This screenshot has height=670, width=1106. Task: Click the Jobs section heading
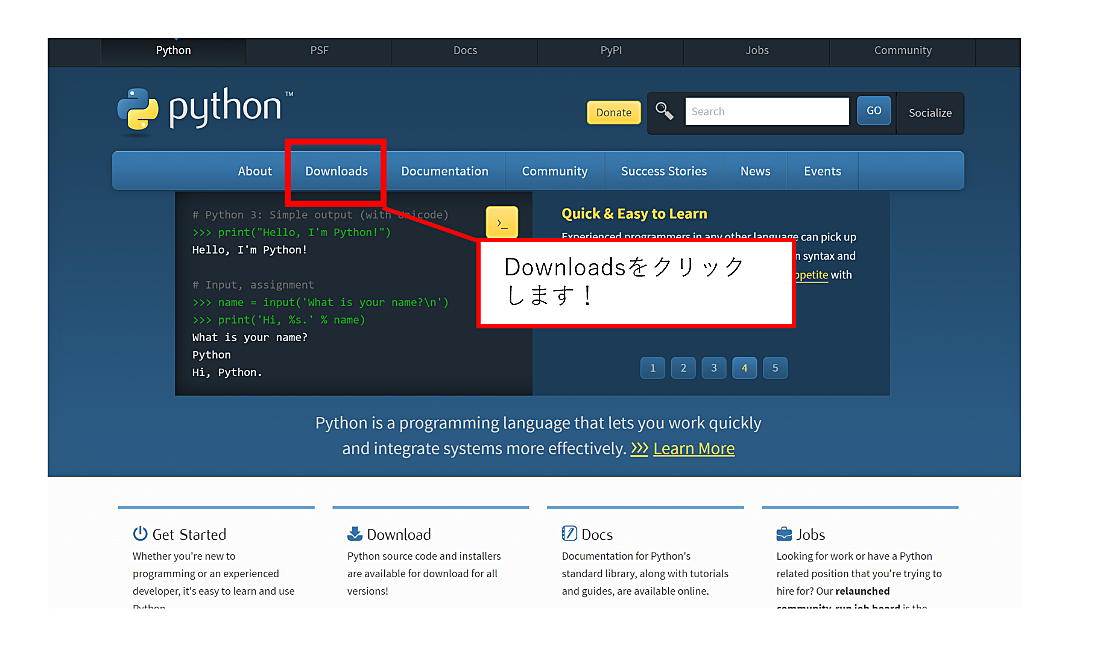[x=810, y=535]
